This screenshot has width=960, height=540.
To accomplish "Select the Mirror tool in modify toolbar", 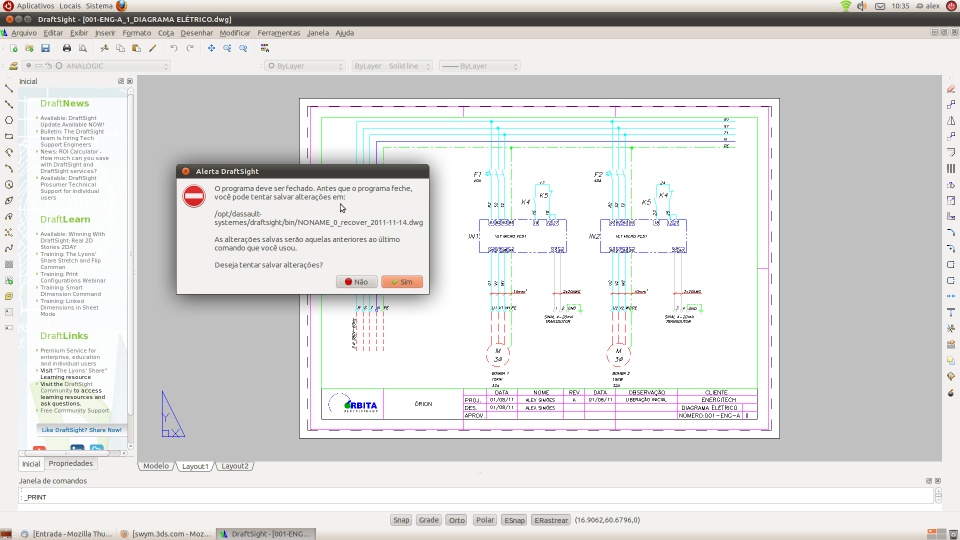I will (951, 121).
